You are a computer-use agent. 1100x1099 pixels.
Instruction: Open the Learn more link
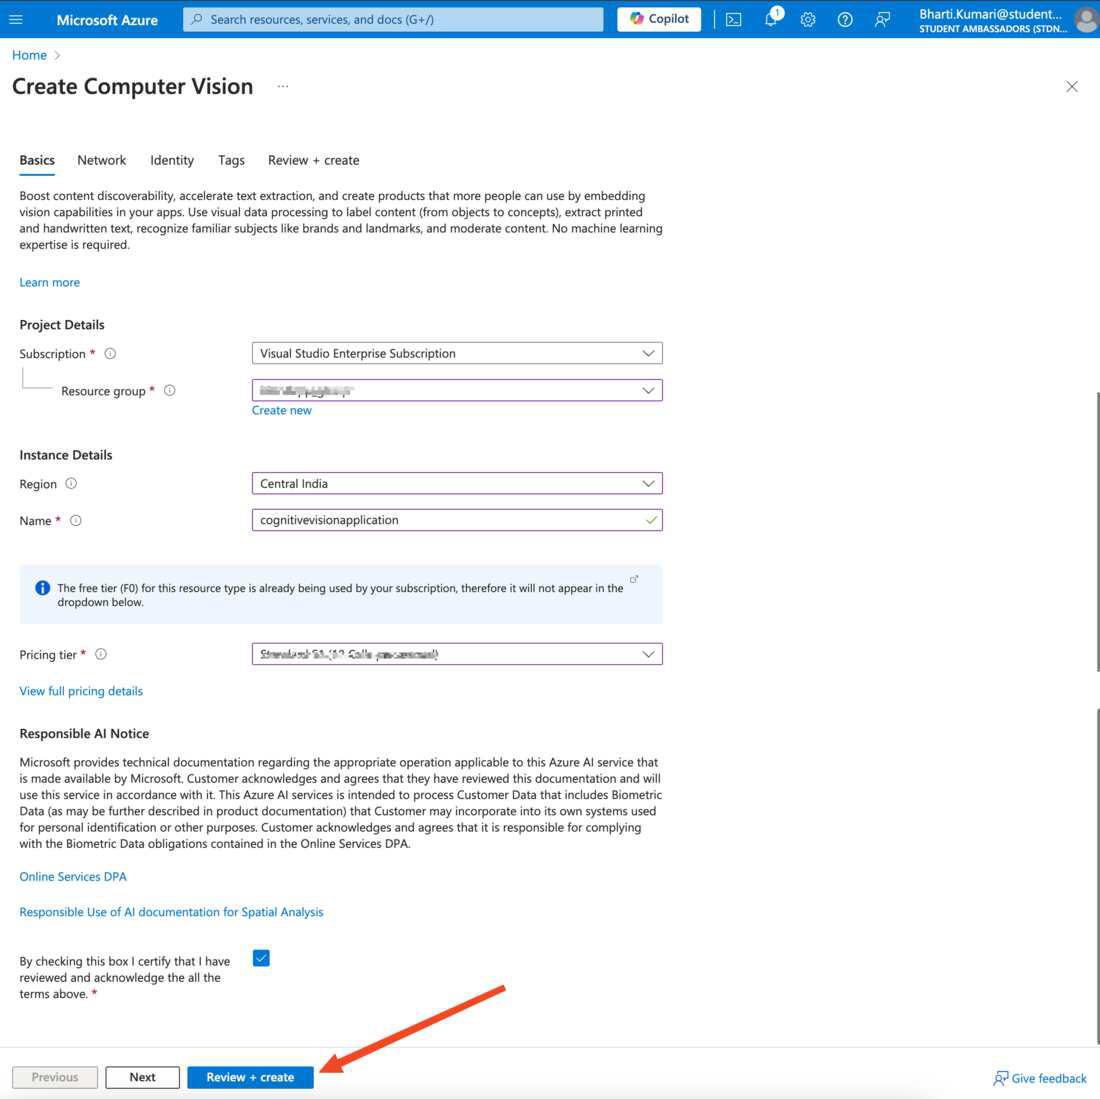pos(50,282)
